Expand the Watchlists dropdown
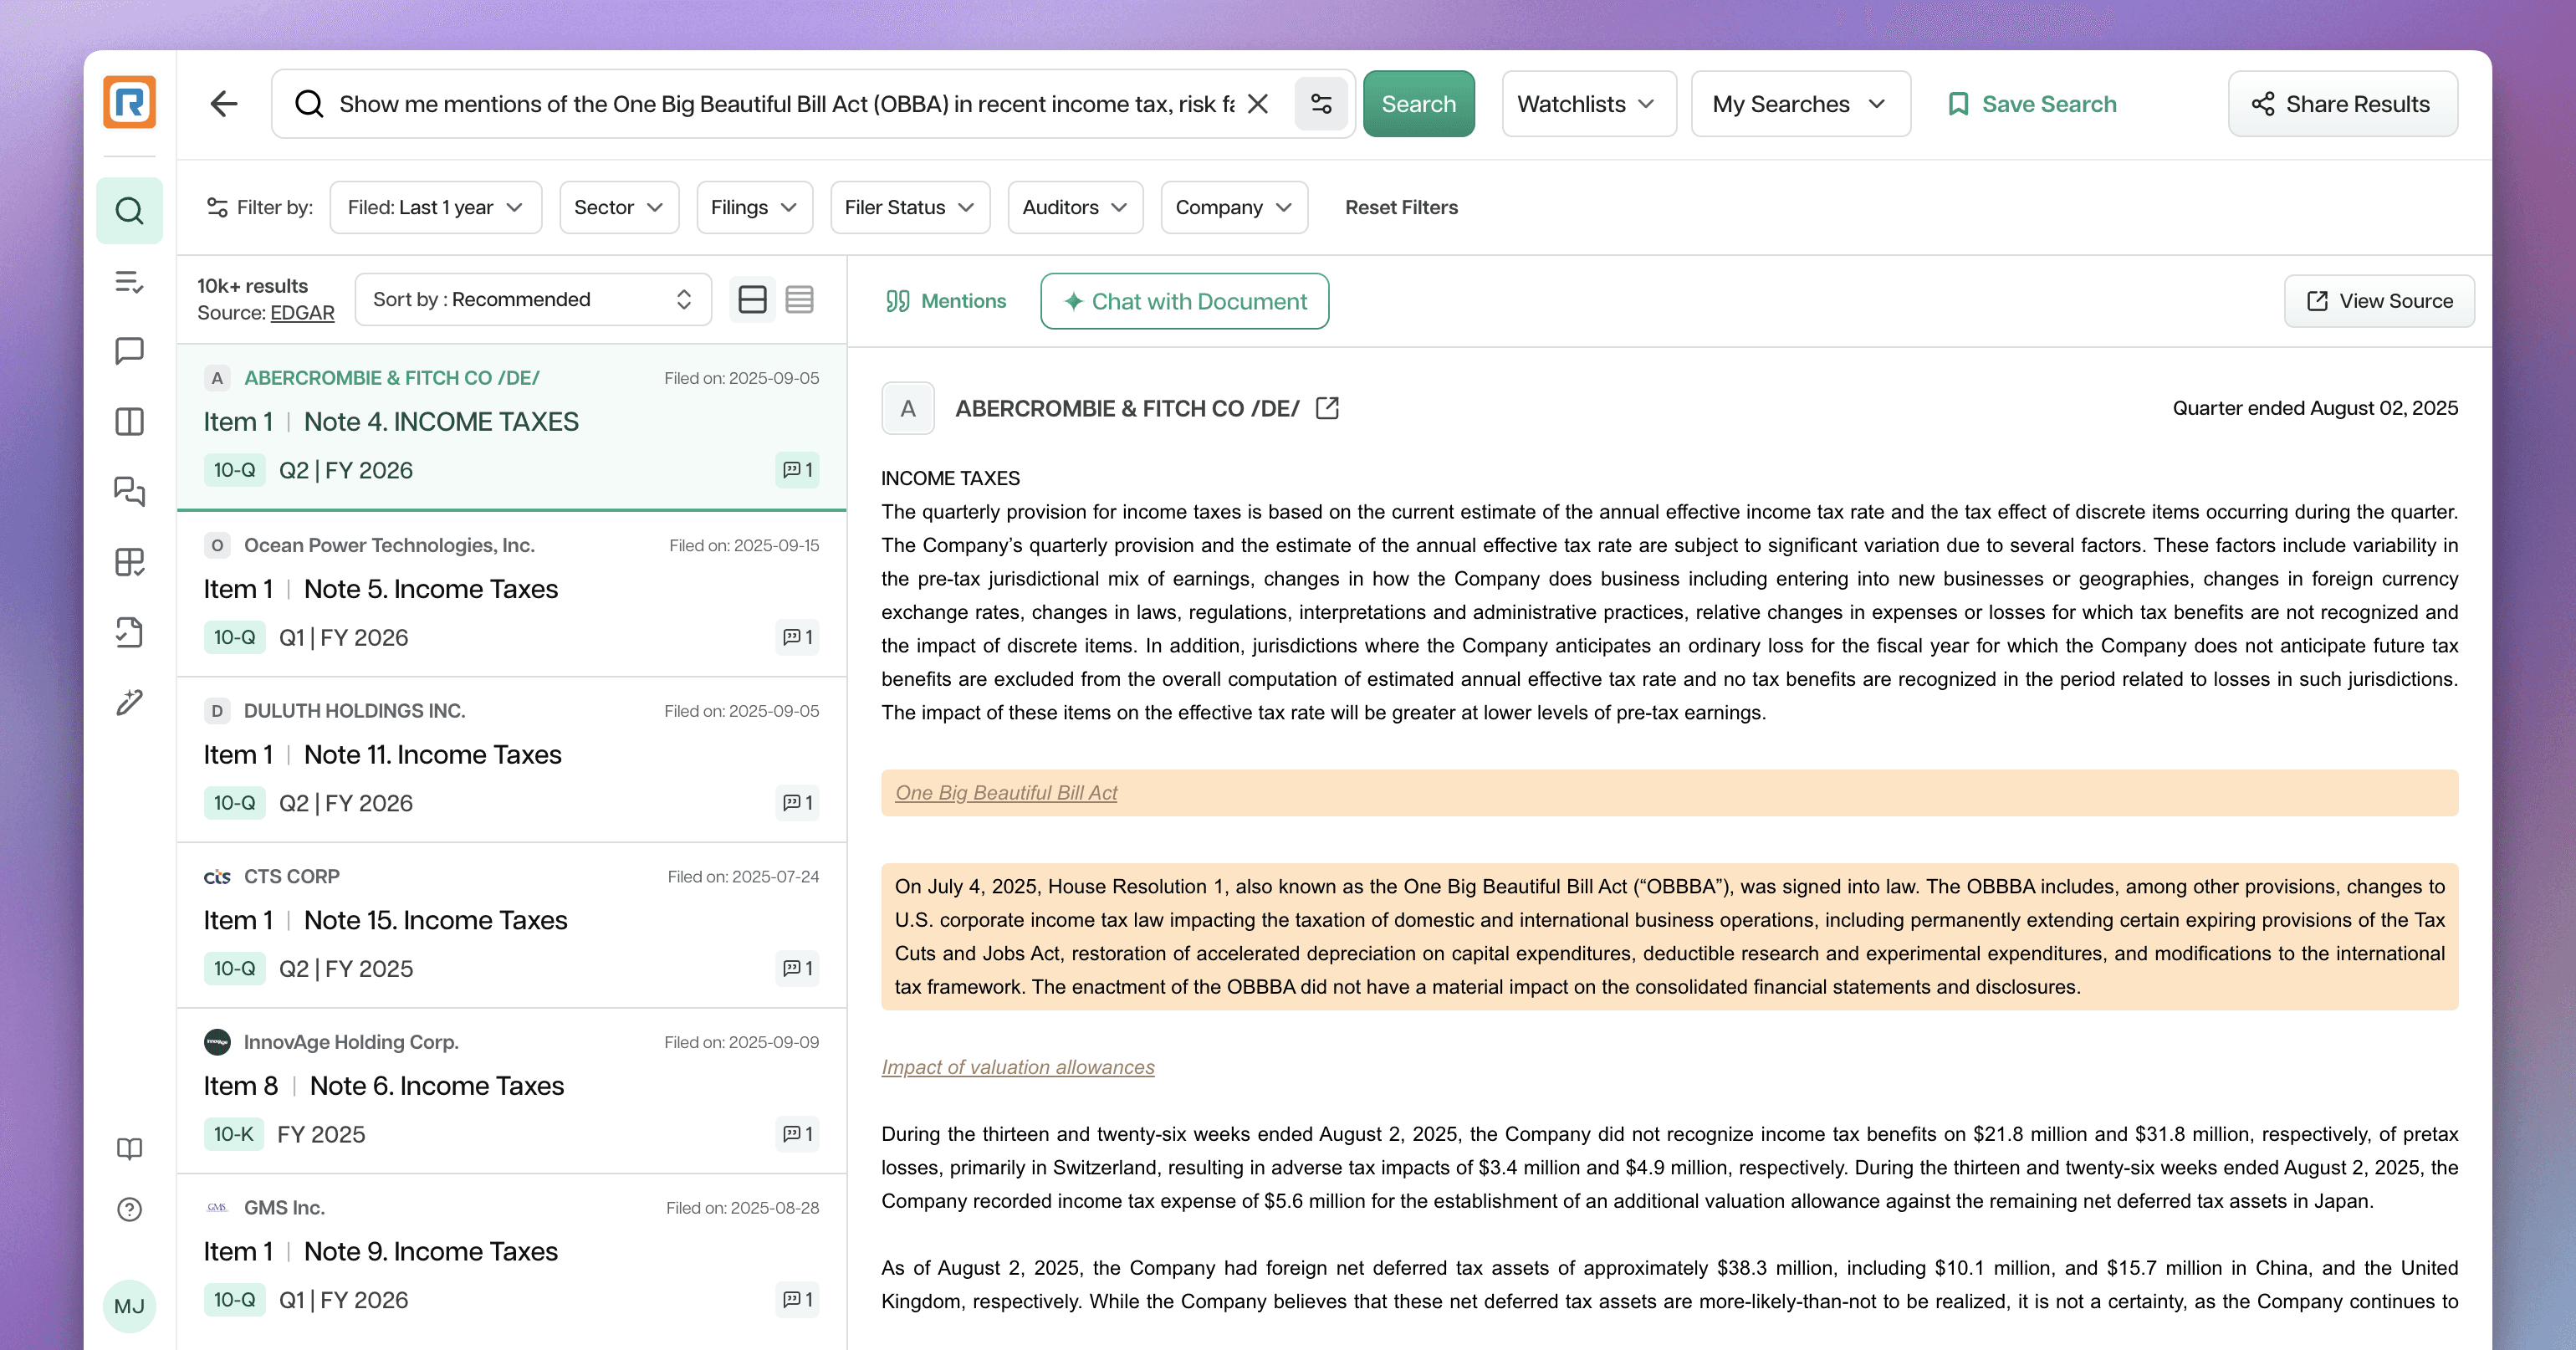 tap(1587, 103)
